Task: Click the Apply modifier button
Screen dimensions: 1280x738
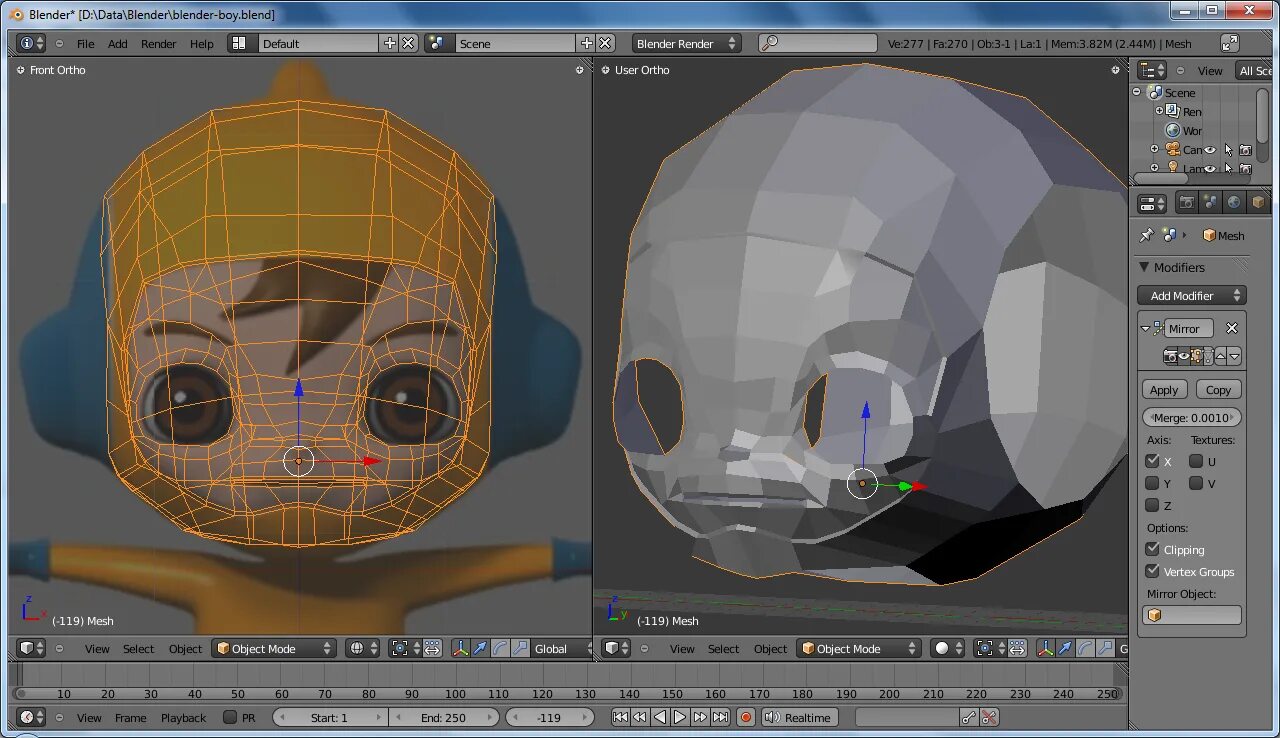Action: point(1164,390)
